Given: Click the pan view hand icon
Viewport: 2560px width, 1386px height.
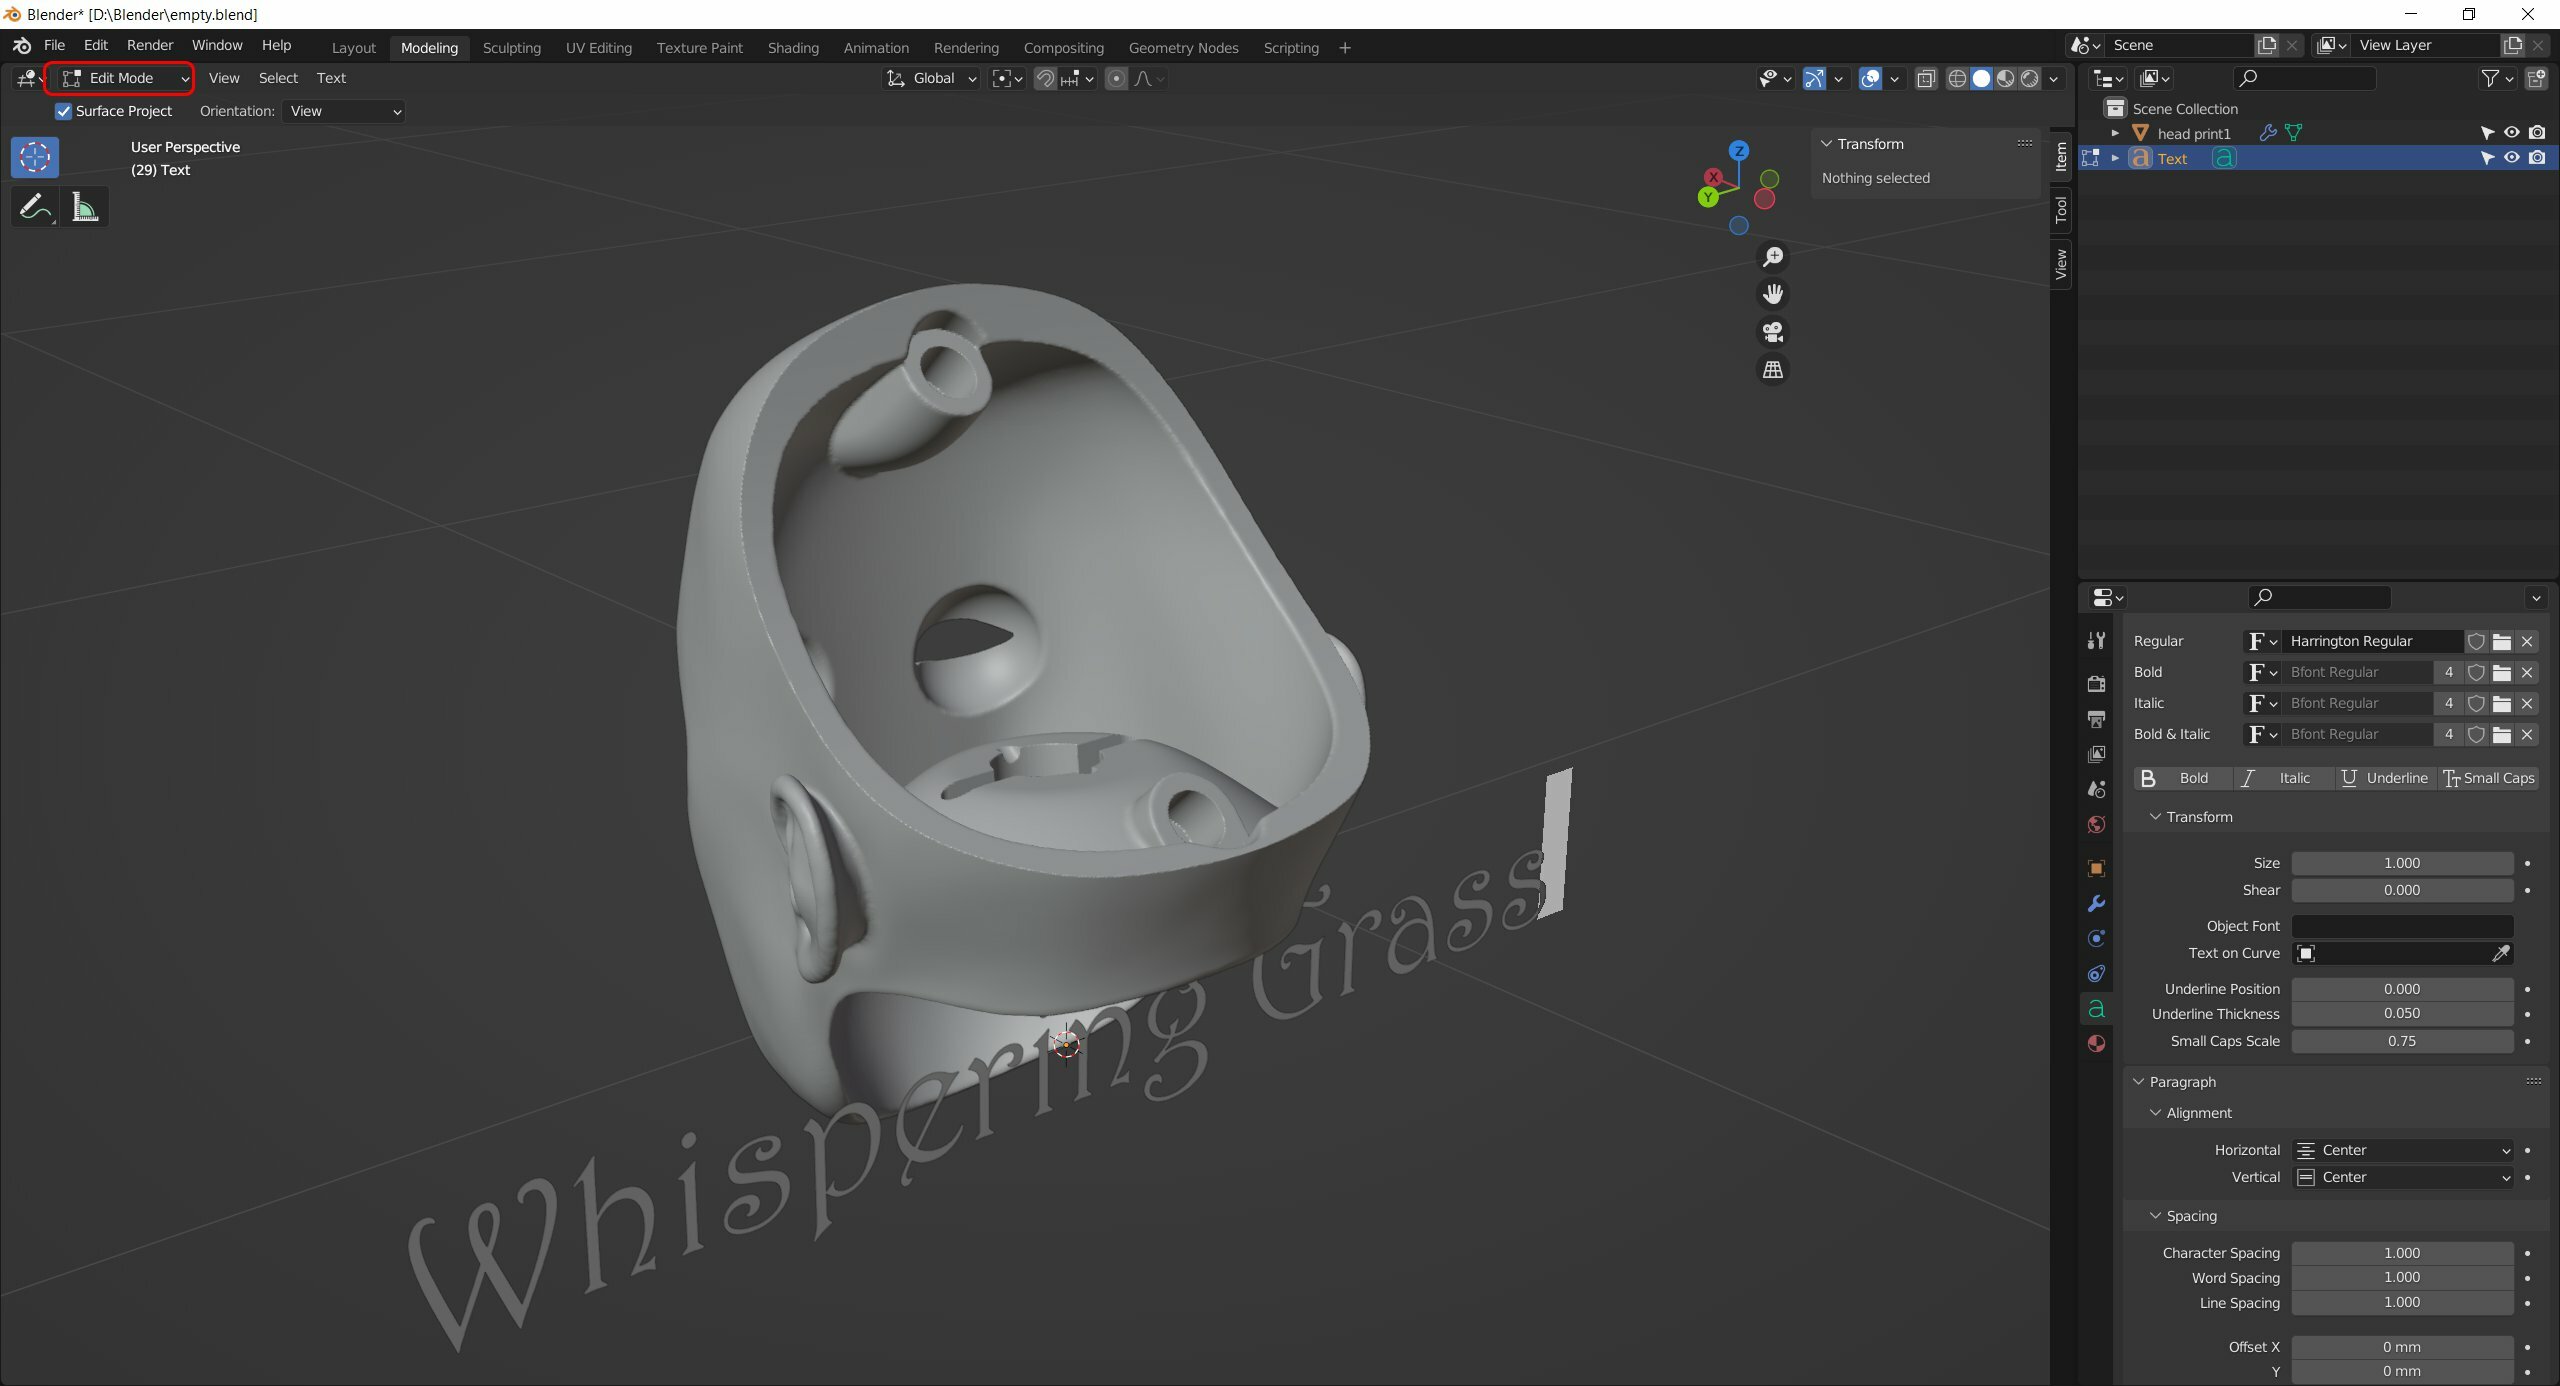Looking at the screenshot, I should tap(1773, 294).
